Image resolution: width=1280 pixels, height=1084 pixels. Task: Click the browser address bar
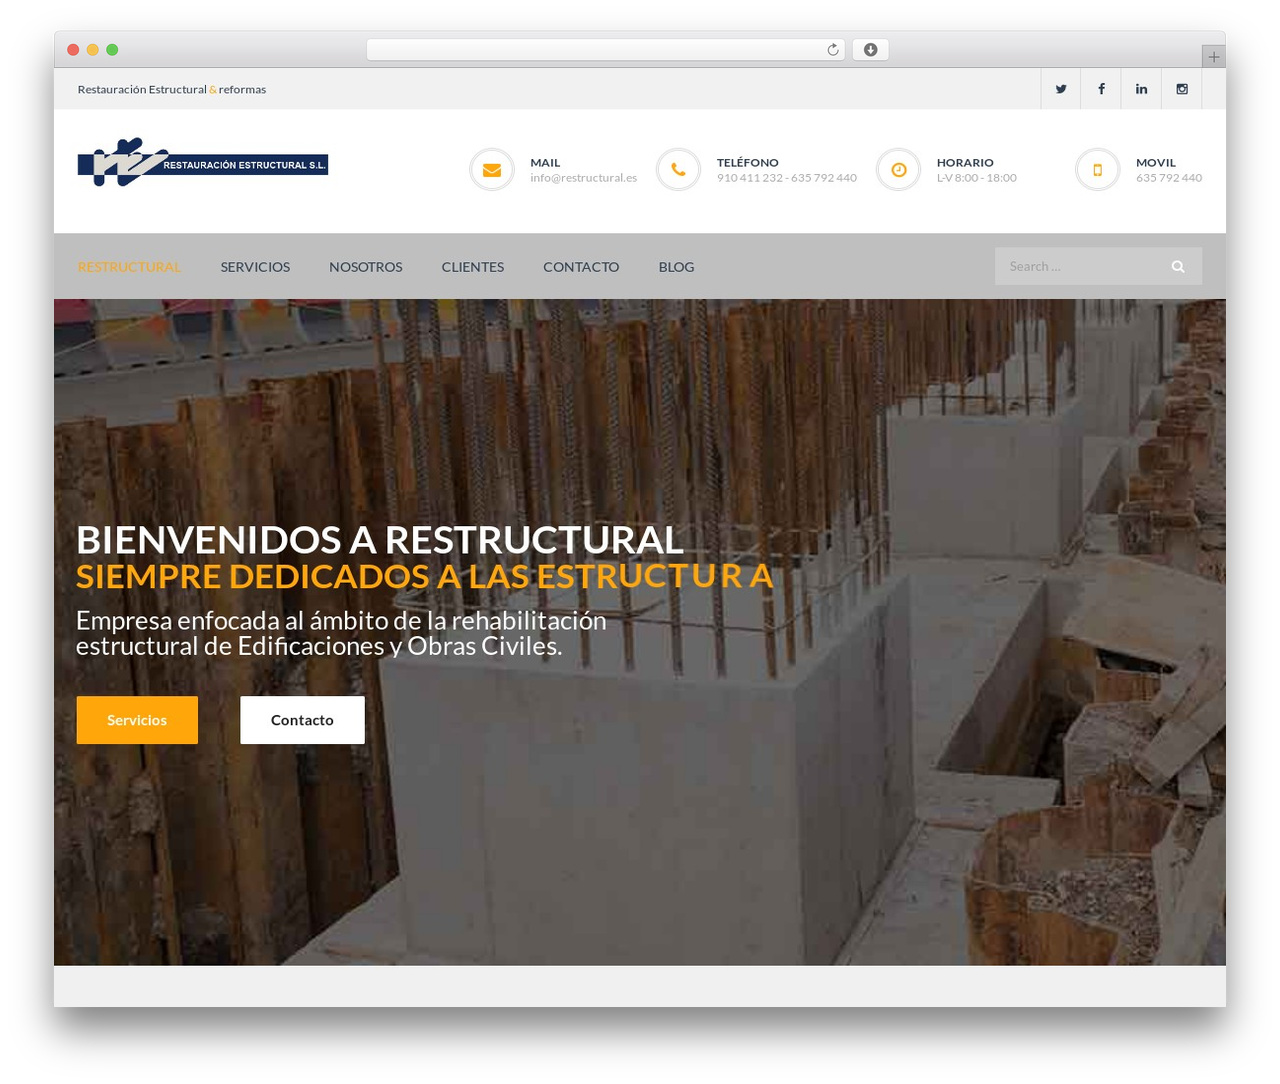tap(605, 50)
